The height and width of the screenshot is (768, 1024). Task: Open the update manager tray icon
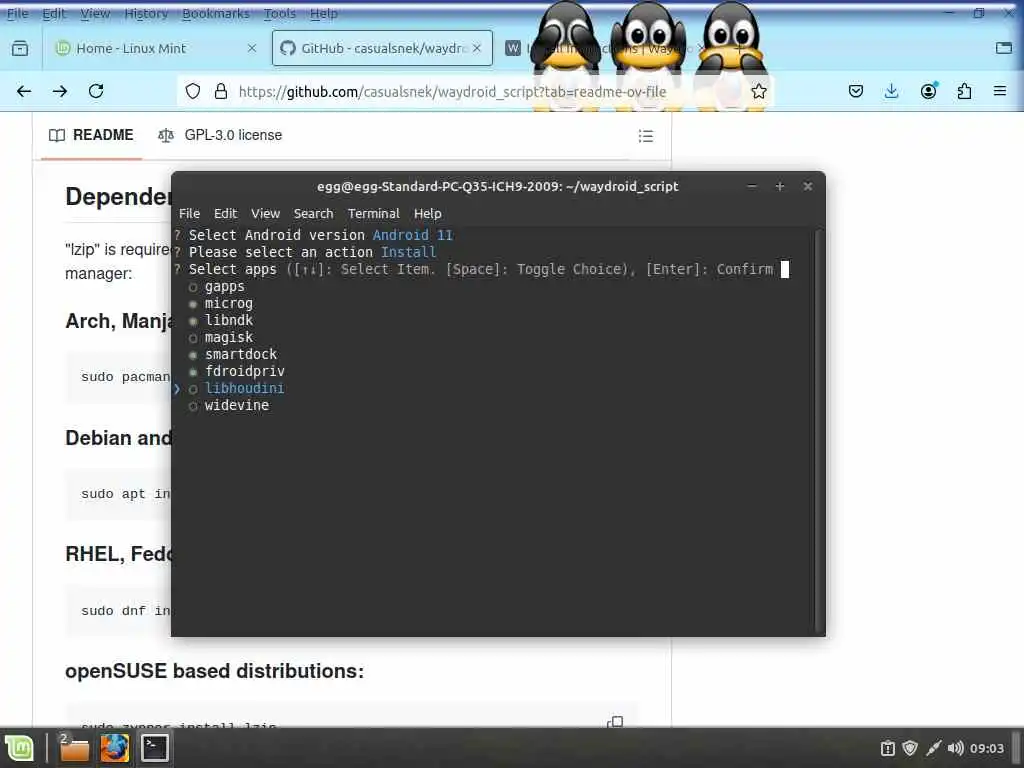coord(888,748)
